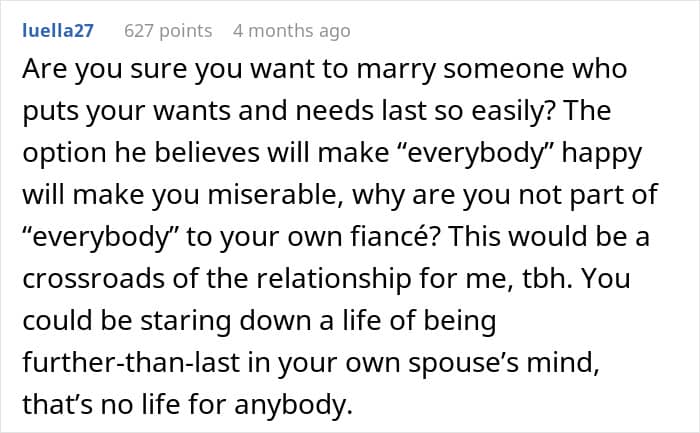This screenshot has width=700, height=433.
Task: Click the first quoted "everybody" before happy
Action: 475,153
